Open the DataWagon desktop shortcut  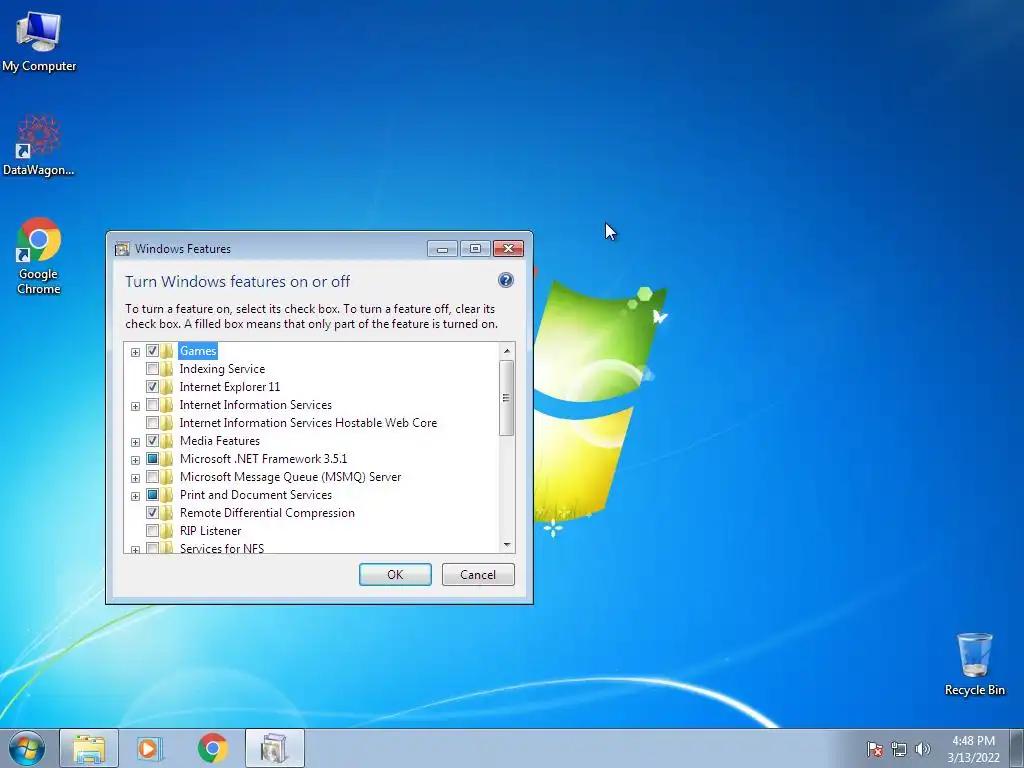click(x=39, y=146)
